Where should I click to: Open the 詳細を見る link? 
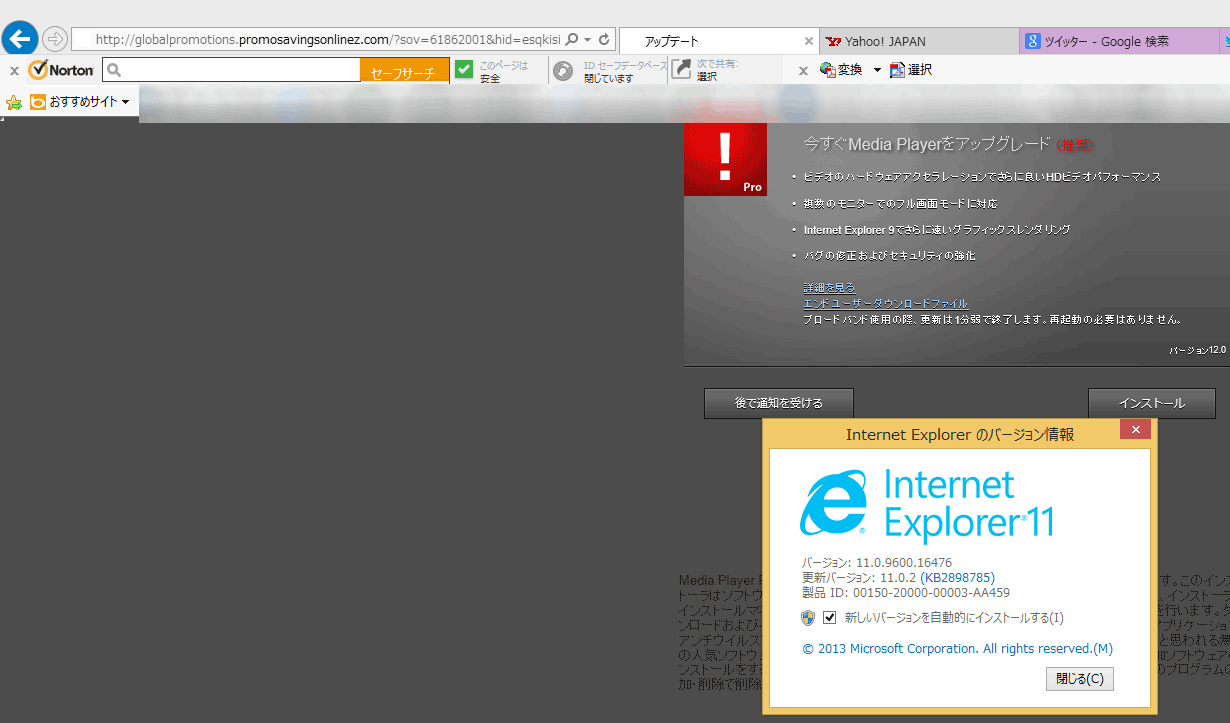click(829, 287)
